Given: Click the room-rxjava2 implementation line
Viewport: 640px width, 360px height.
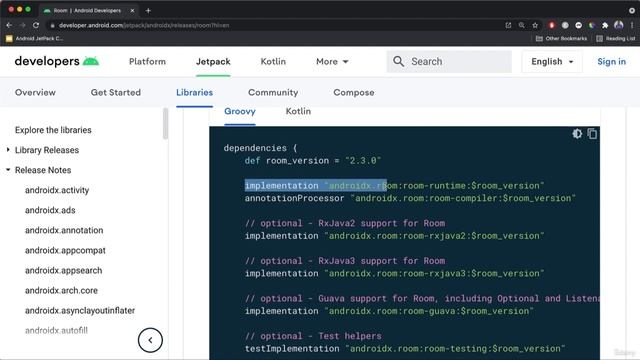Looking at the screenshot, I should tap(394, 236).
